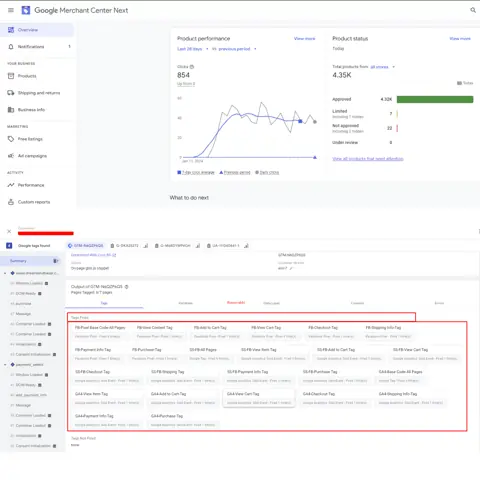The image size is (480, 480).
Task: Click the Shipping and returns truck icon
Action: click(11, 93)
